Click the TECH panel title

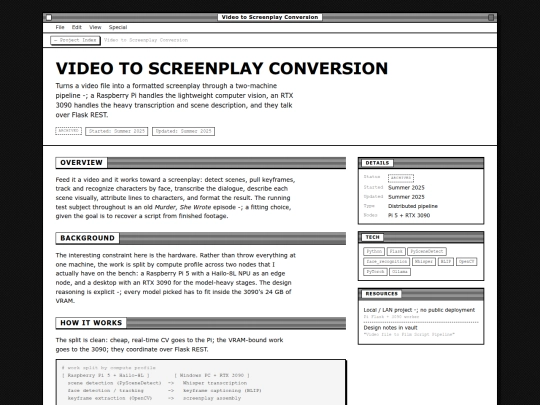pyautogui.click(x=372, y=237)
